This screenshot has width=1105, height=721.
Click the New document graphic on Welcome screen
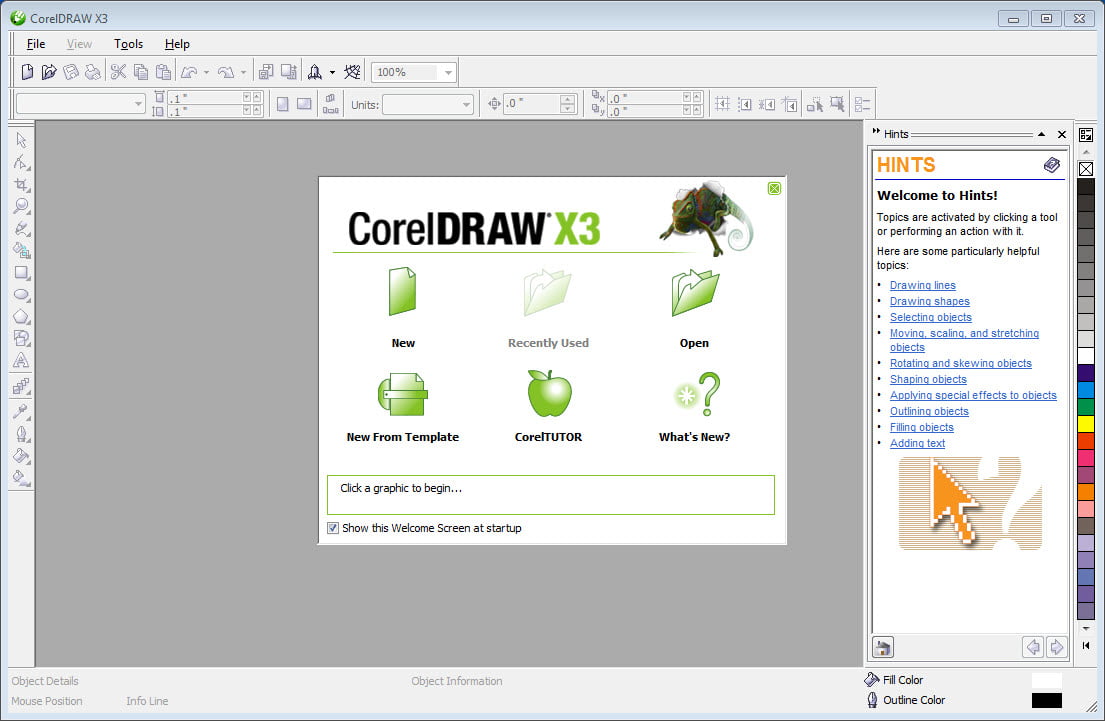point(402,291)
